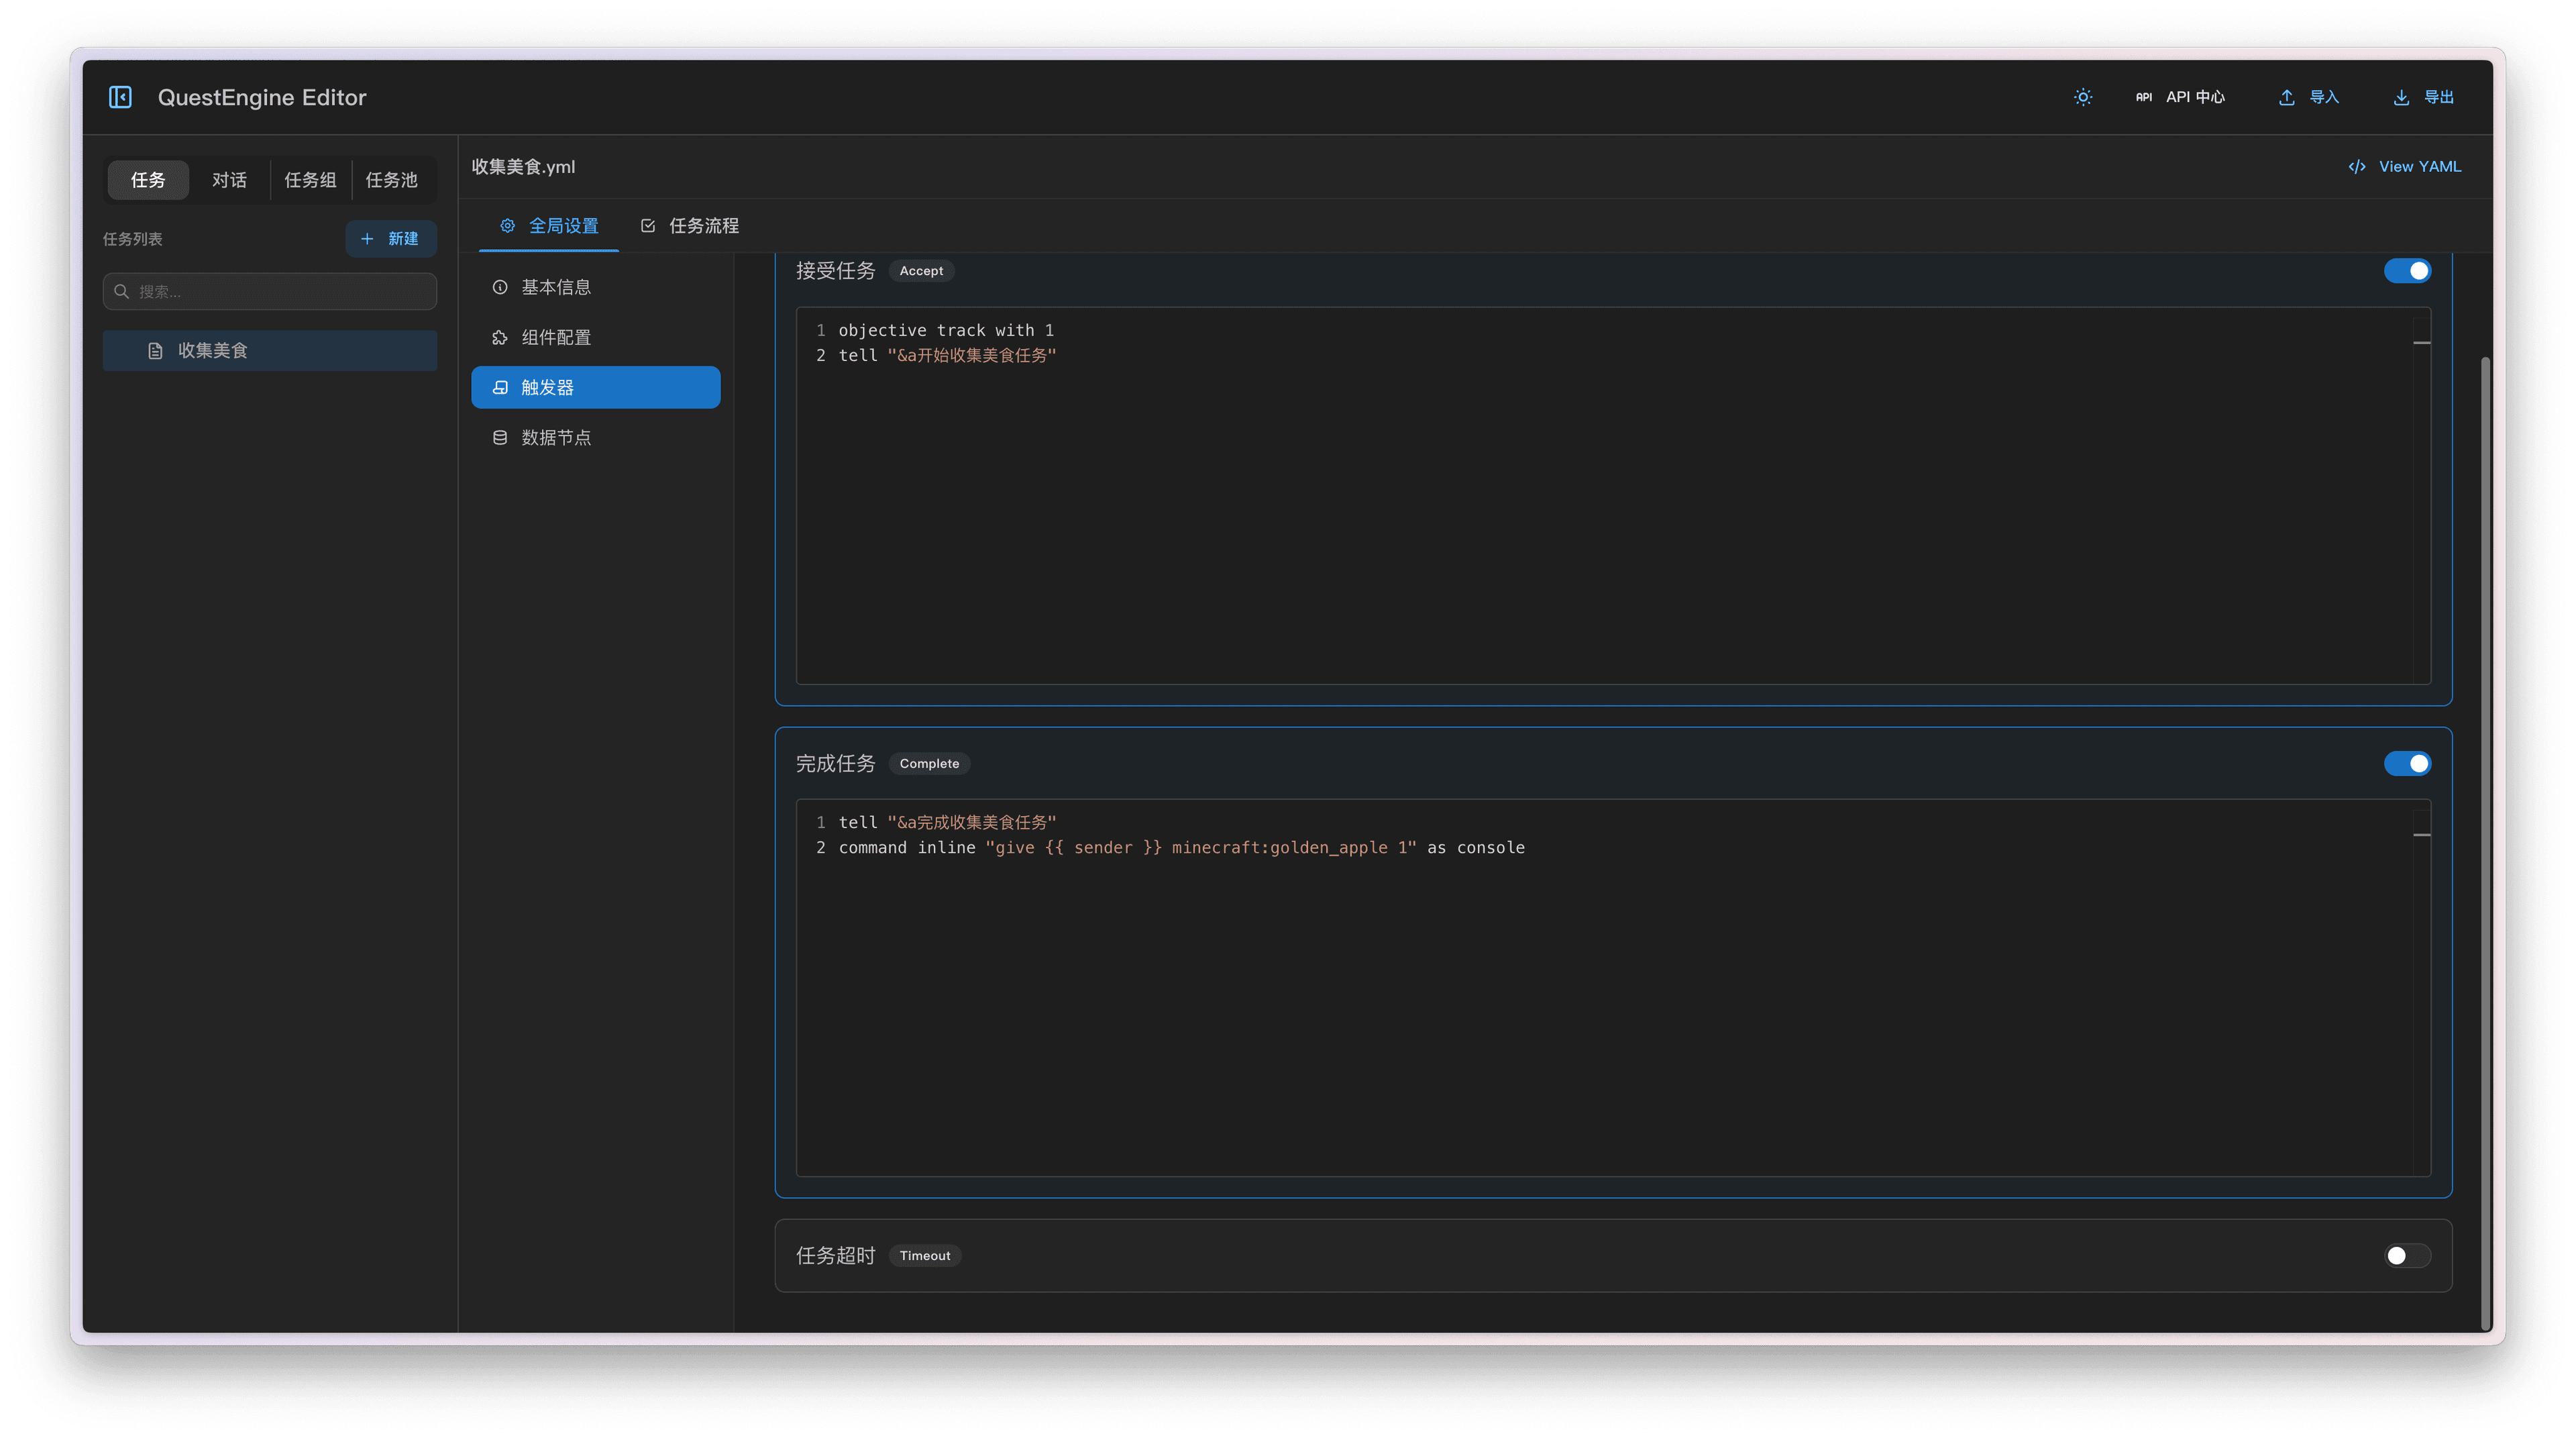Switch to the 对话 tab

pyautogui.click(x=229, y=180)
